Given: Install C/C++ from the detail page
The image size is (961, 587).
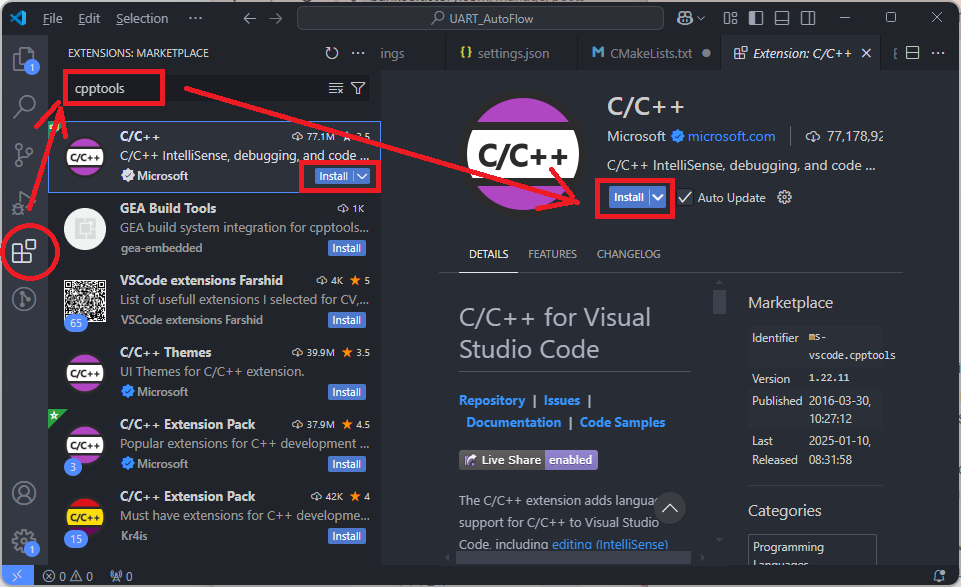Looking at the screenshot, I should pos(629,197).
